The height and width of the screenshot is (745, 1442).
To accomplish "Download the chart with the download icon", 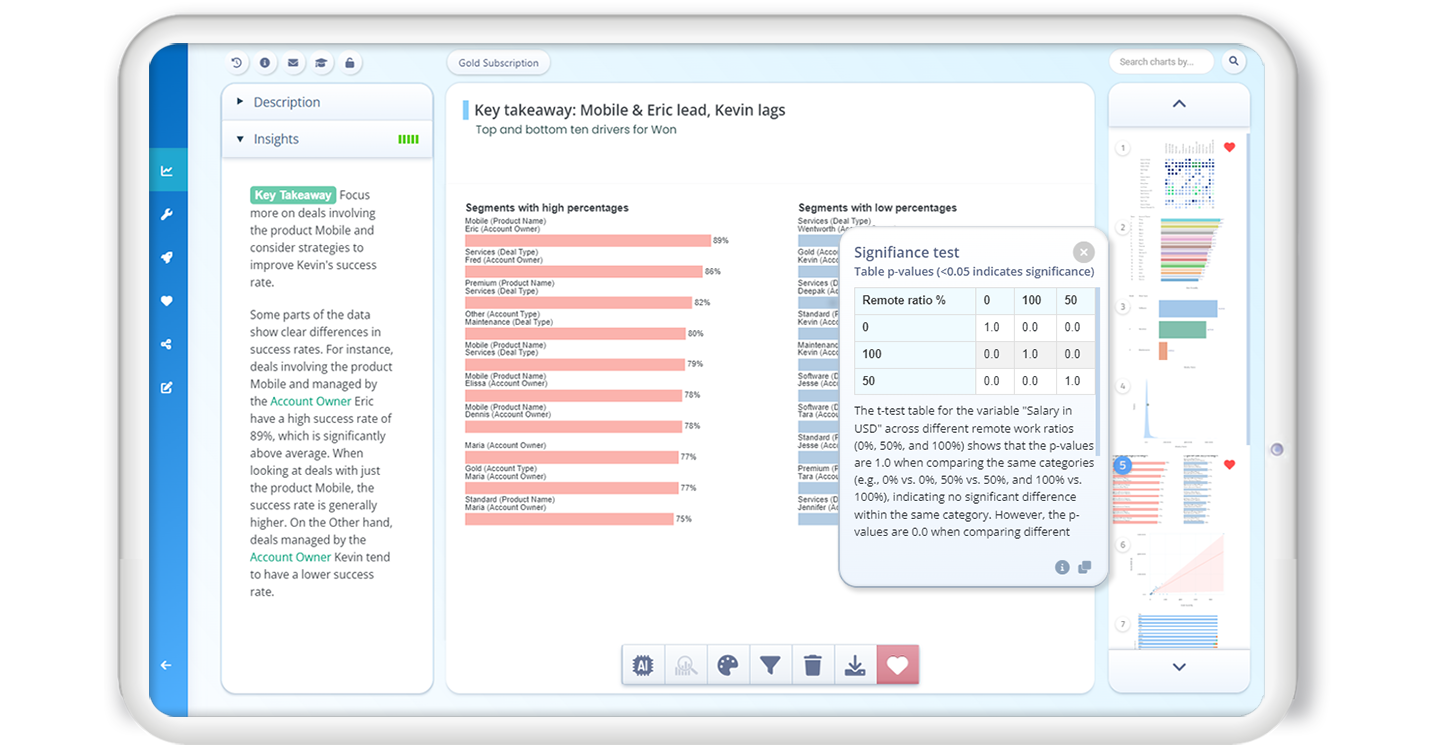I will (x=855, y=664).
